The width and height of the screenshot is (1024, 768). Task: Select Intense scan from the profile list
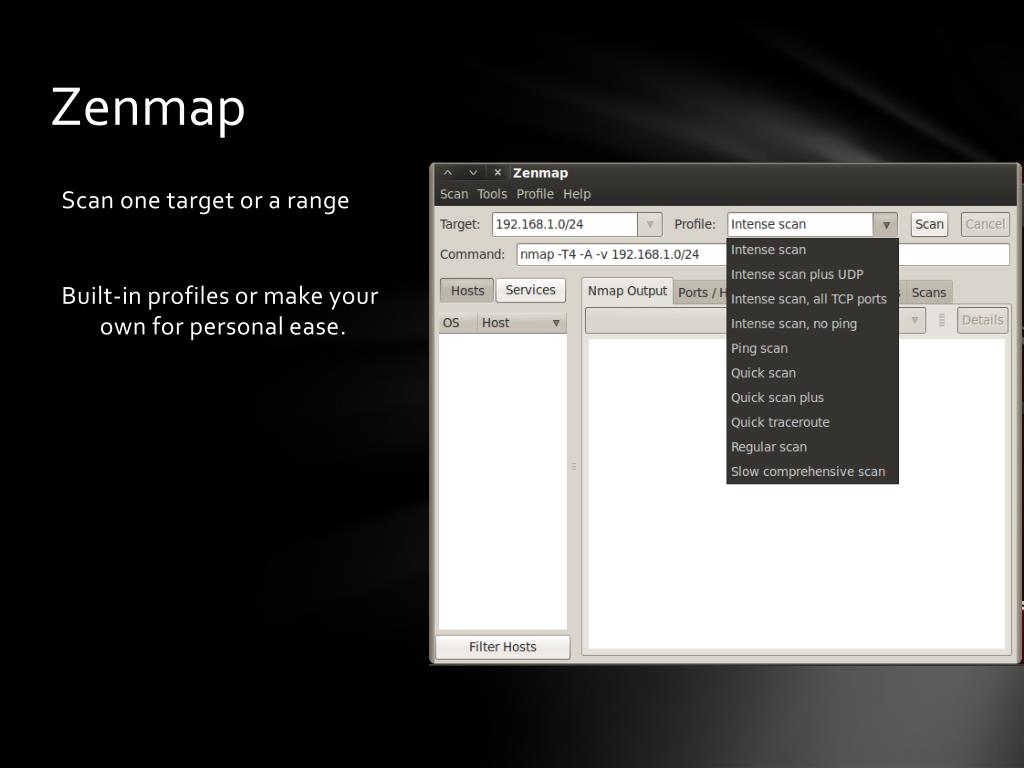pos(812,250)
